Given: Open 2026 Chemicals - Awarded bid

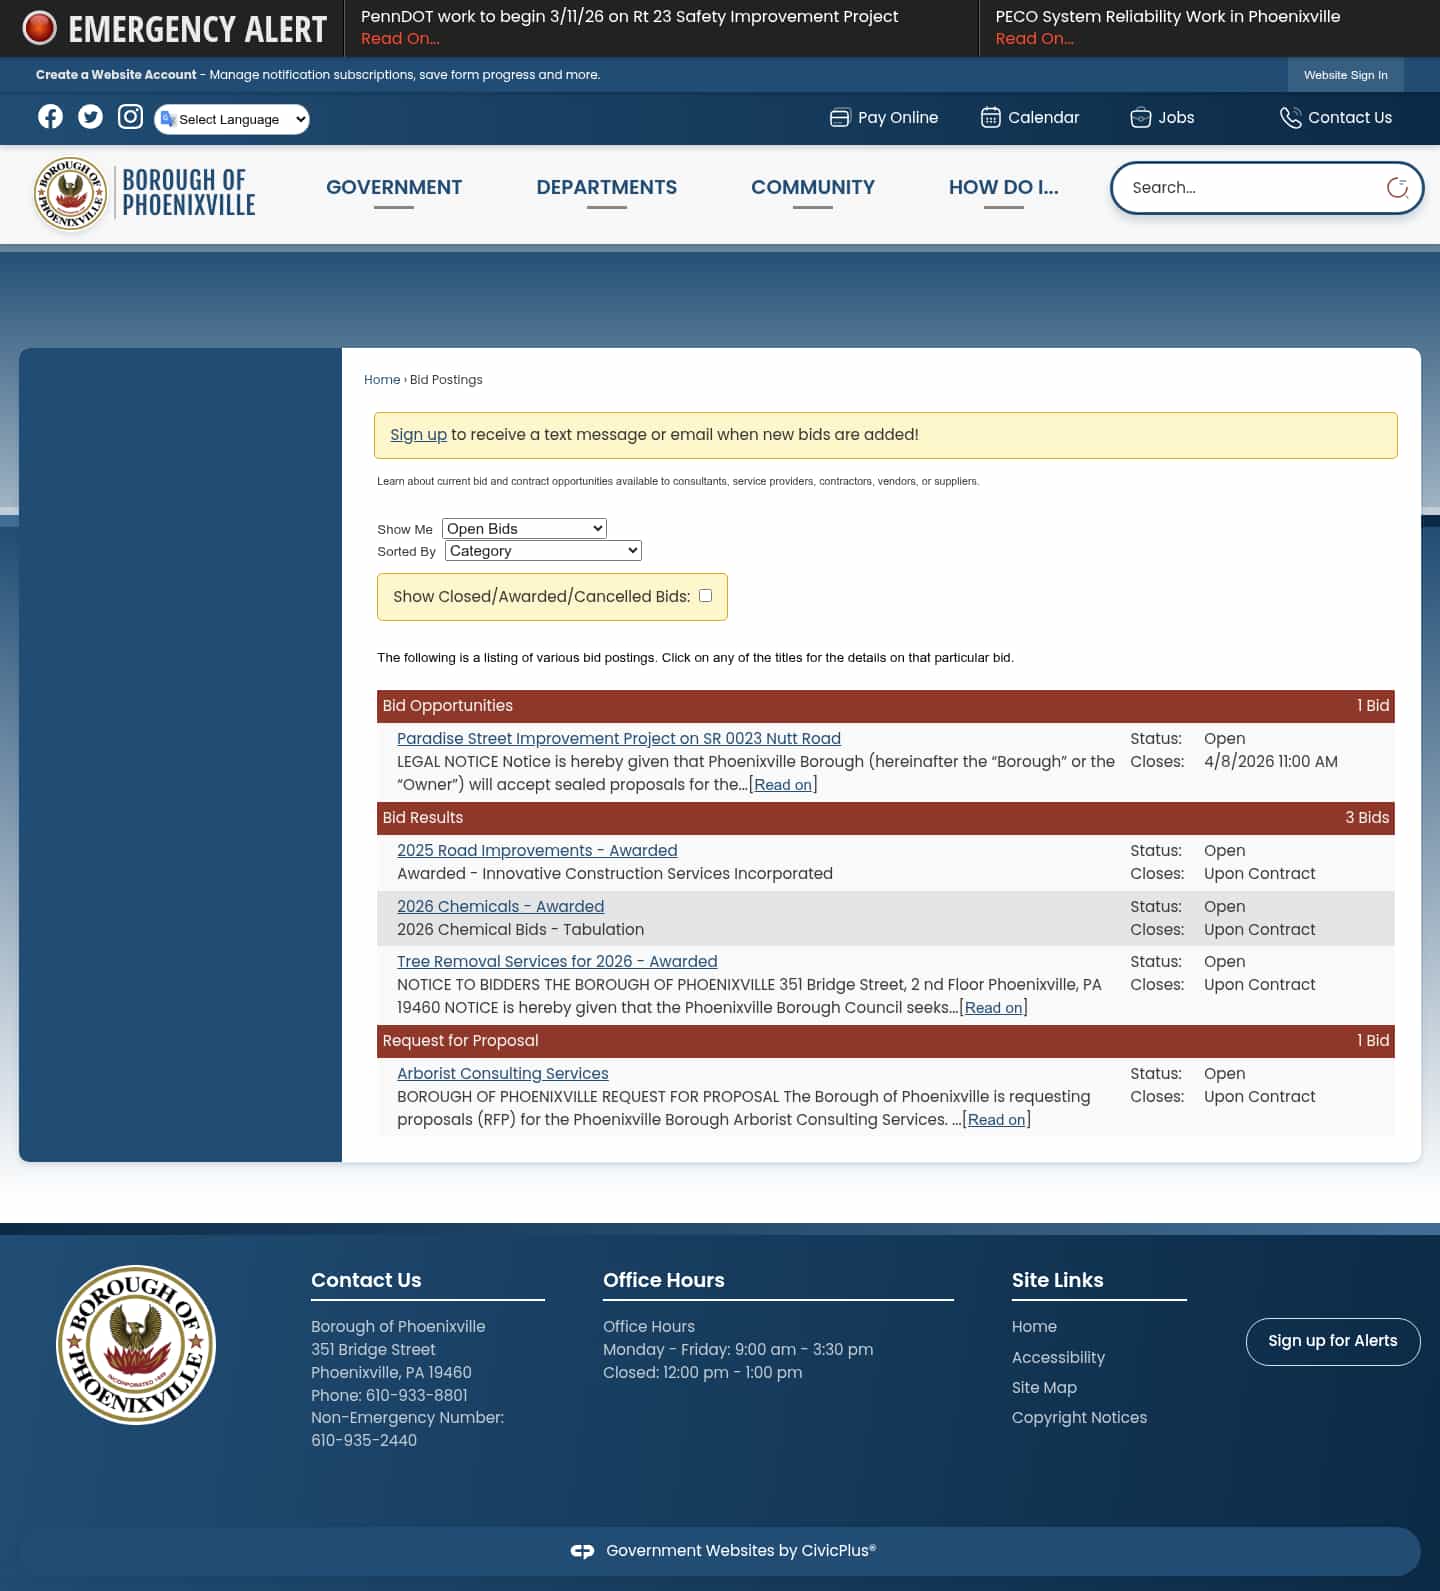Looking at the screenshot, I should (500, 906).
